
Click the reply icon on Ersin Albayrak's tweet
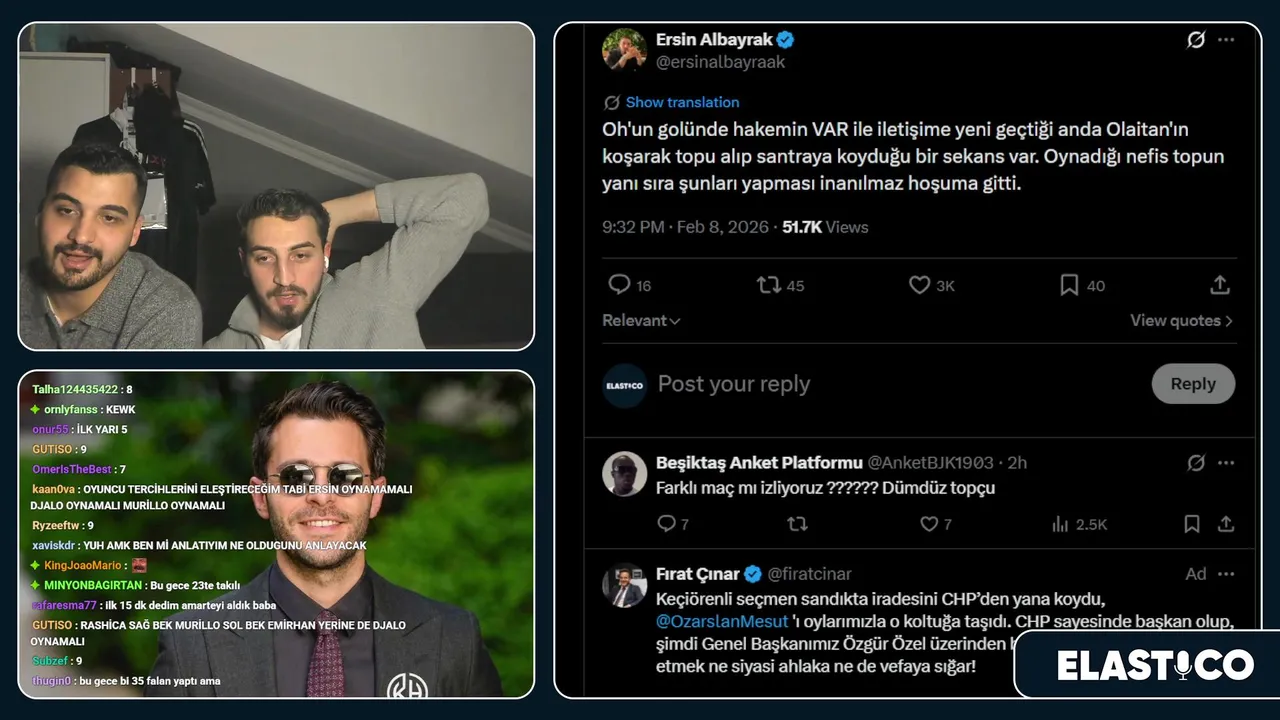tap(620, 285)
